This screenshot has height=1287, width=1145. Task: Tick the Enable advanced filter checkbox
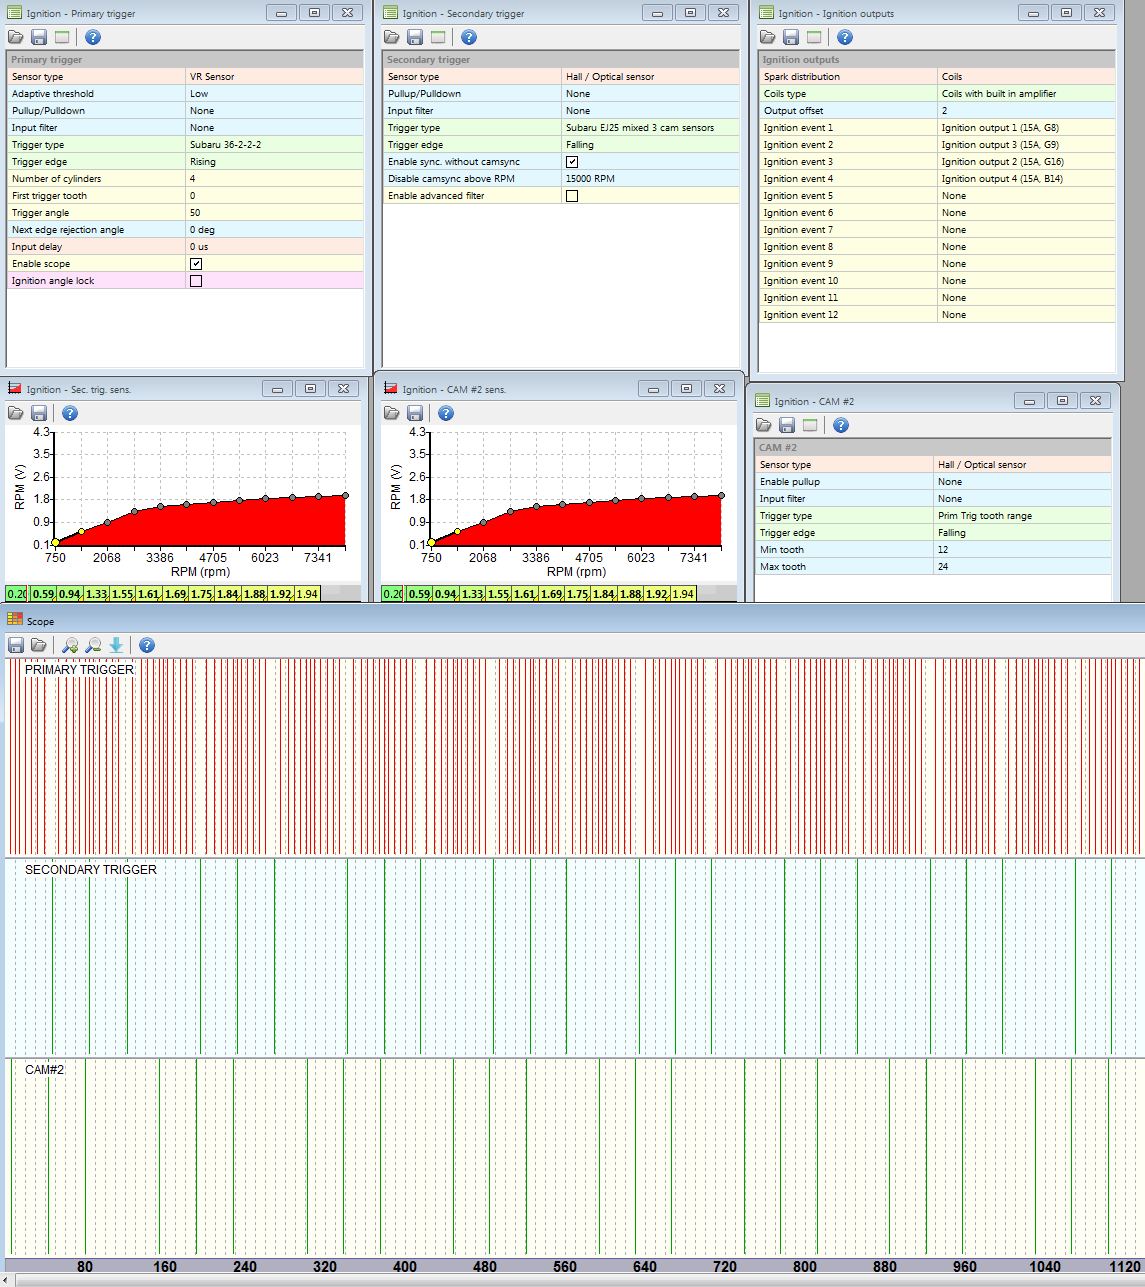pyautogui.click(x=572, y=196)
